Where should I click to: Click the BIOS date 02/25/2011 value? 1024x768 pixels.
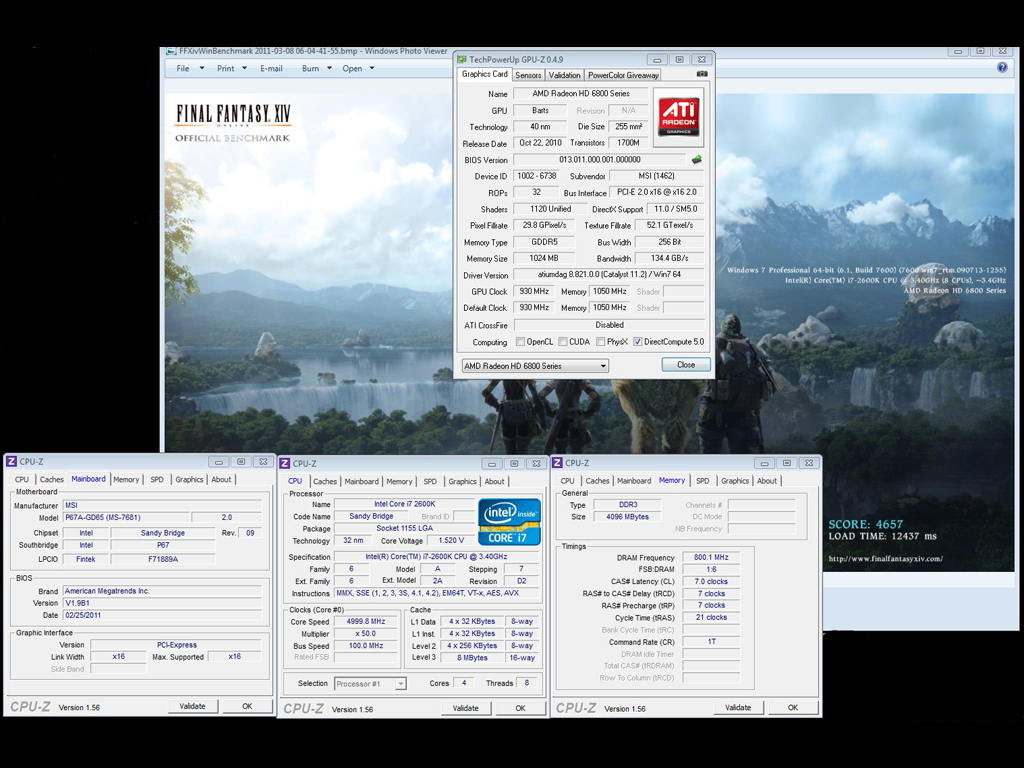[162, 615]
